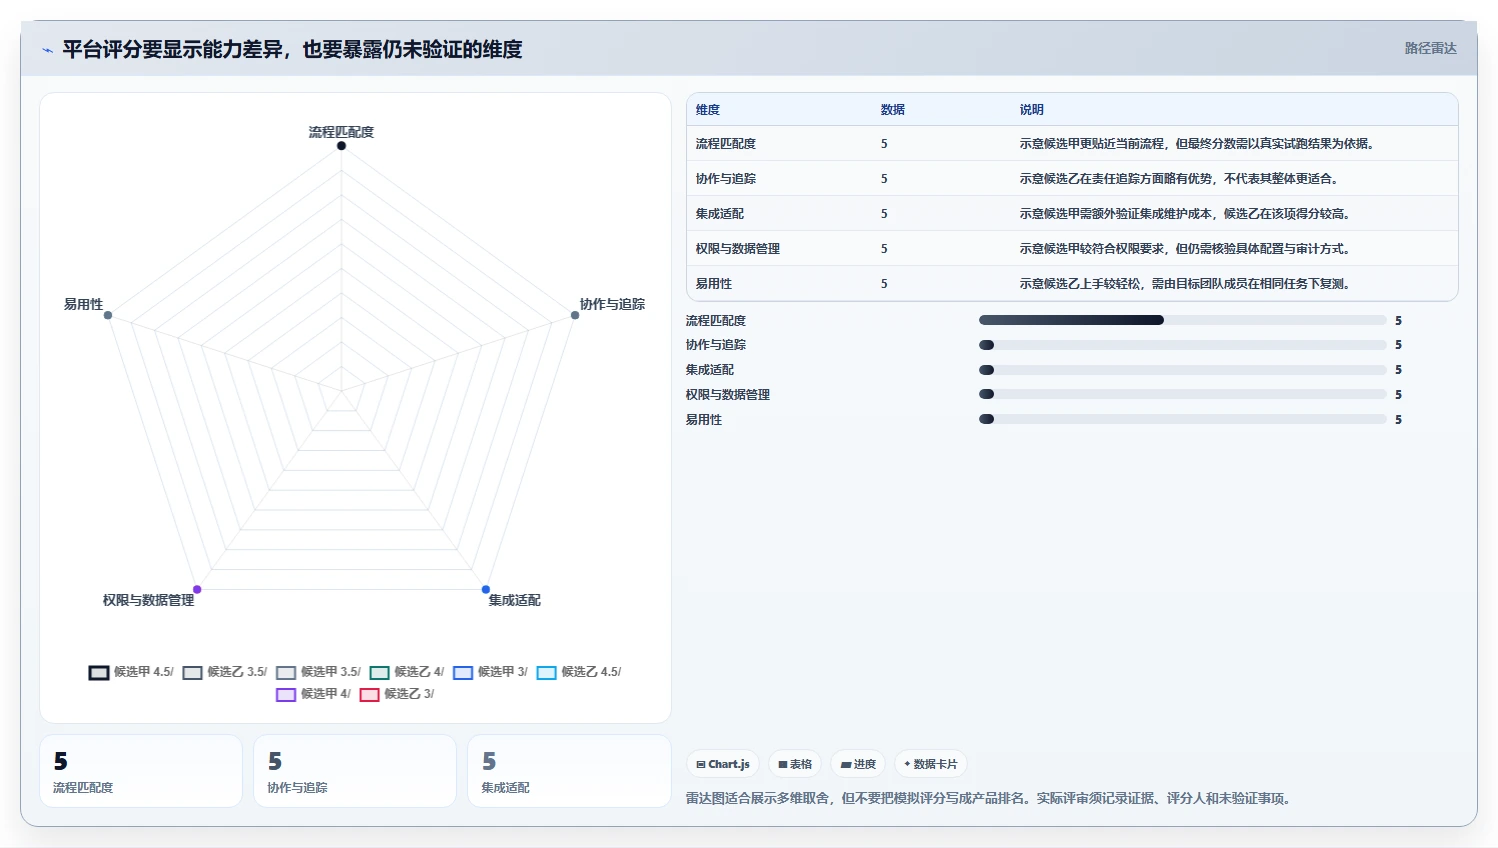
Task: Open the 集成适配 score card
Action: (x=569, y=771)
